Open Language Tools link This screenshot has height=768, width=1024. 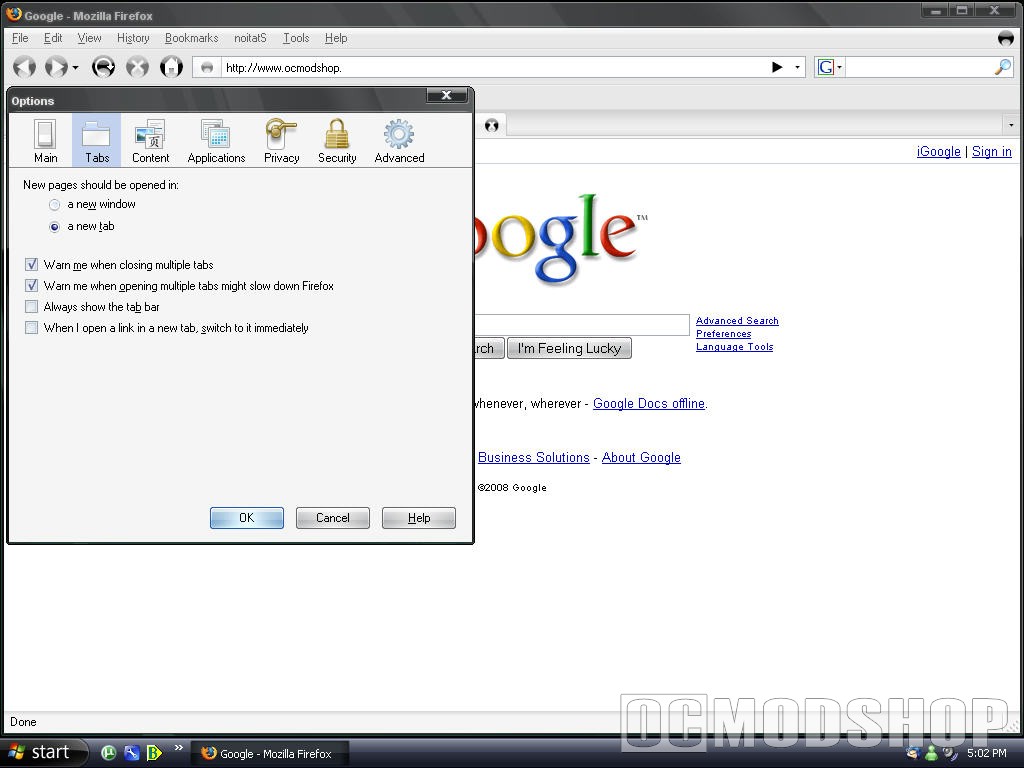(734, 347)
